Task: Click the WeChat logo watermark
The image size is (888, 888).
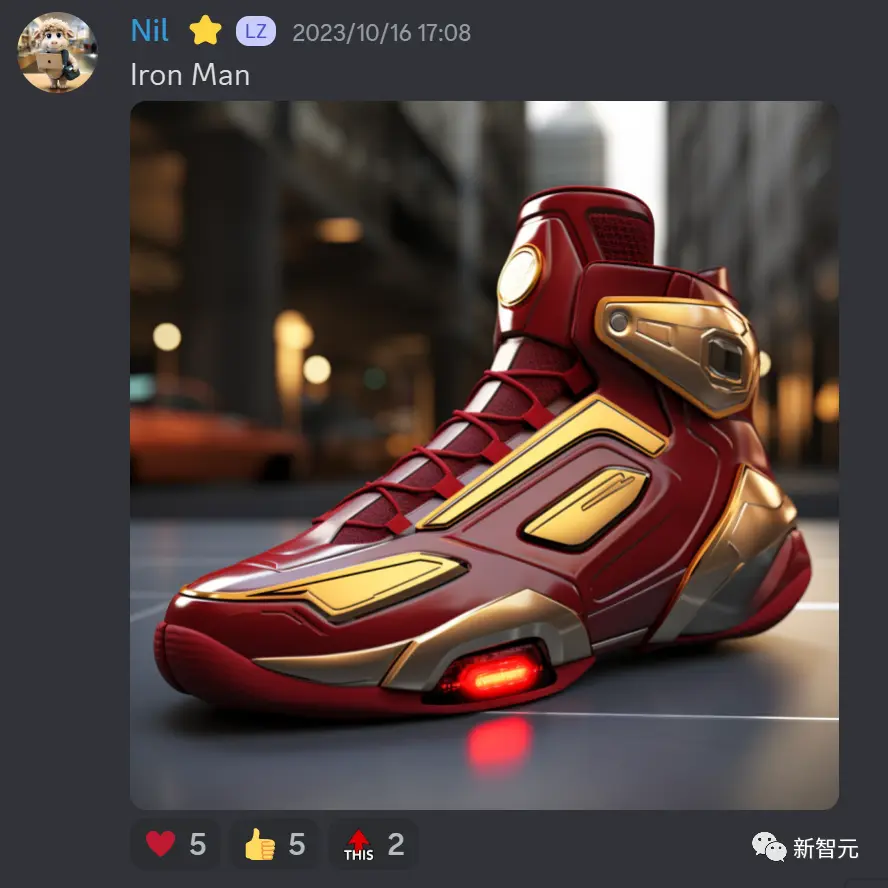Action: (x=769, y=847)
